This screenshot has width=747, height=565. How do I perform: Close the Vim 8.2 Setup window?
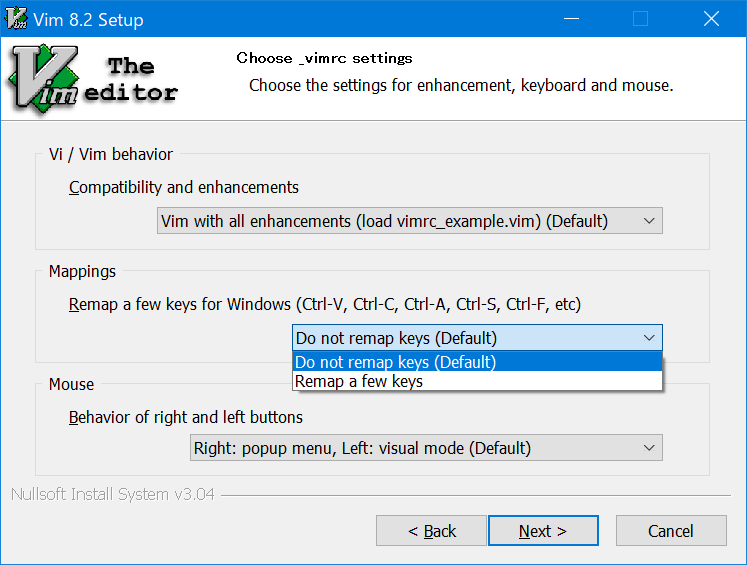point(711,19)
